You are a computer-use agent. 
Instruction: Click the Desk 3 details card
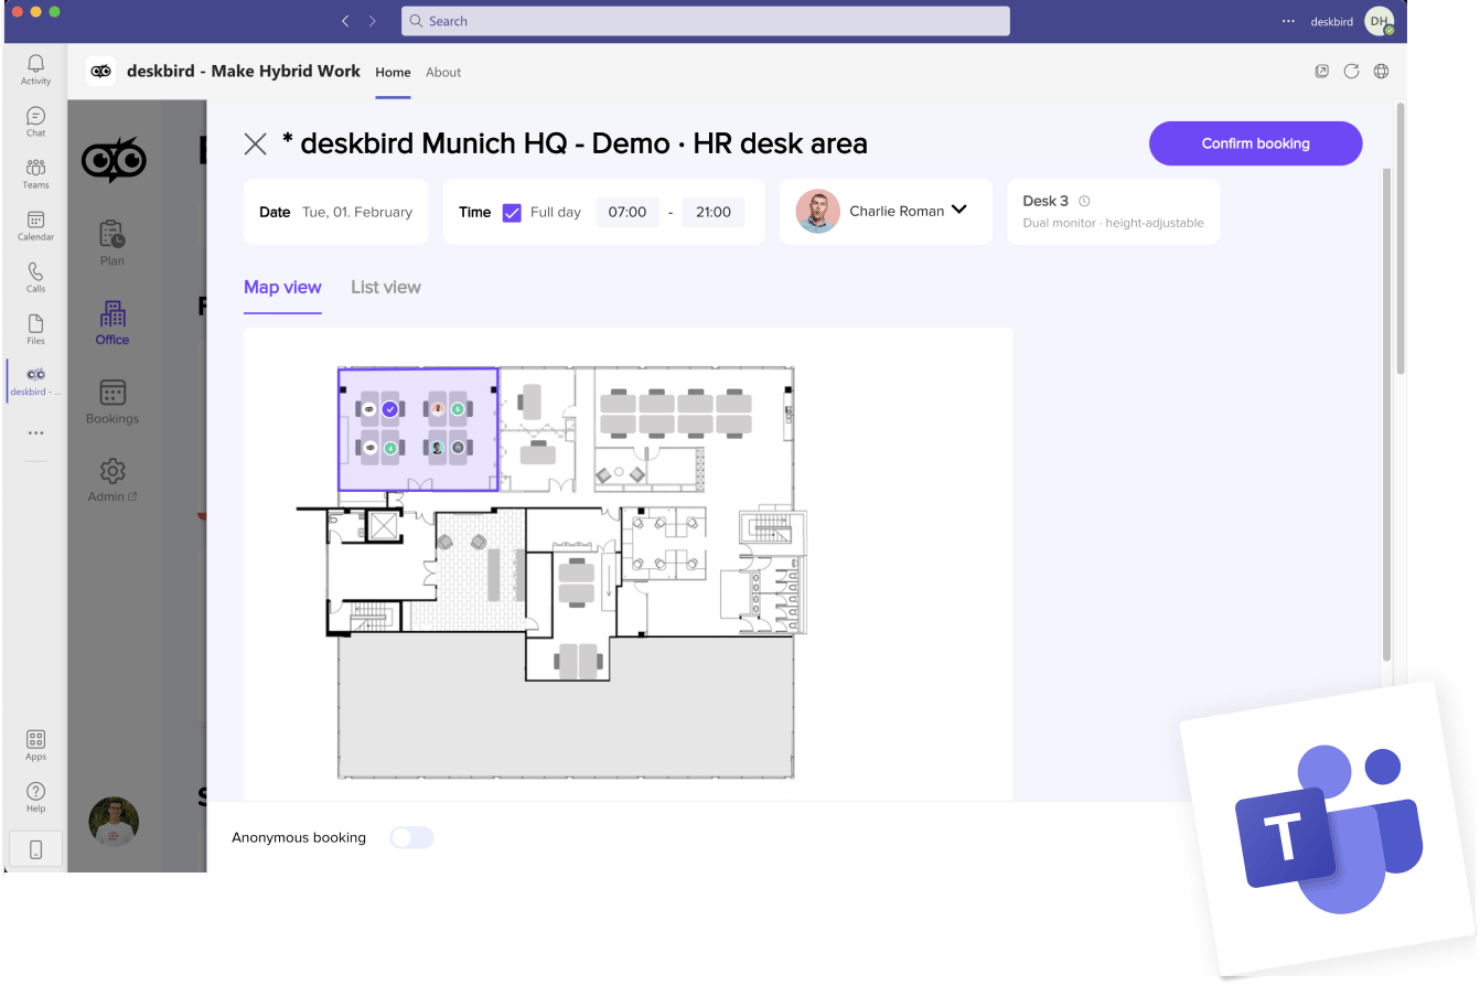point(1113,211)
